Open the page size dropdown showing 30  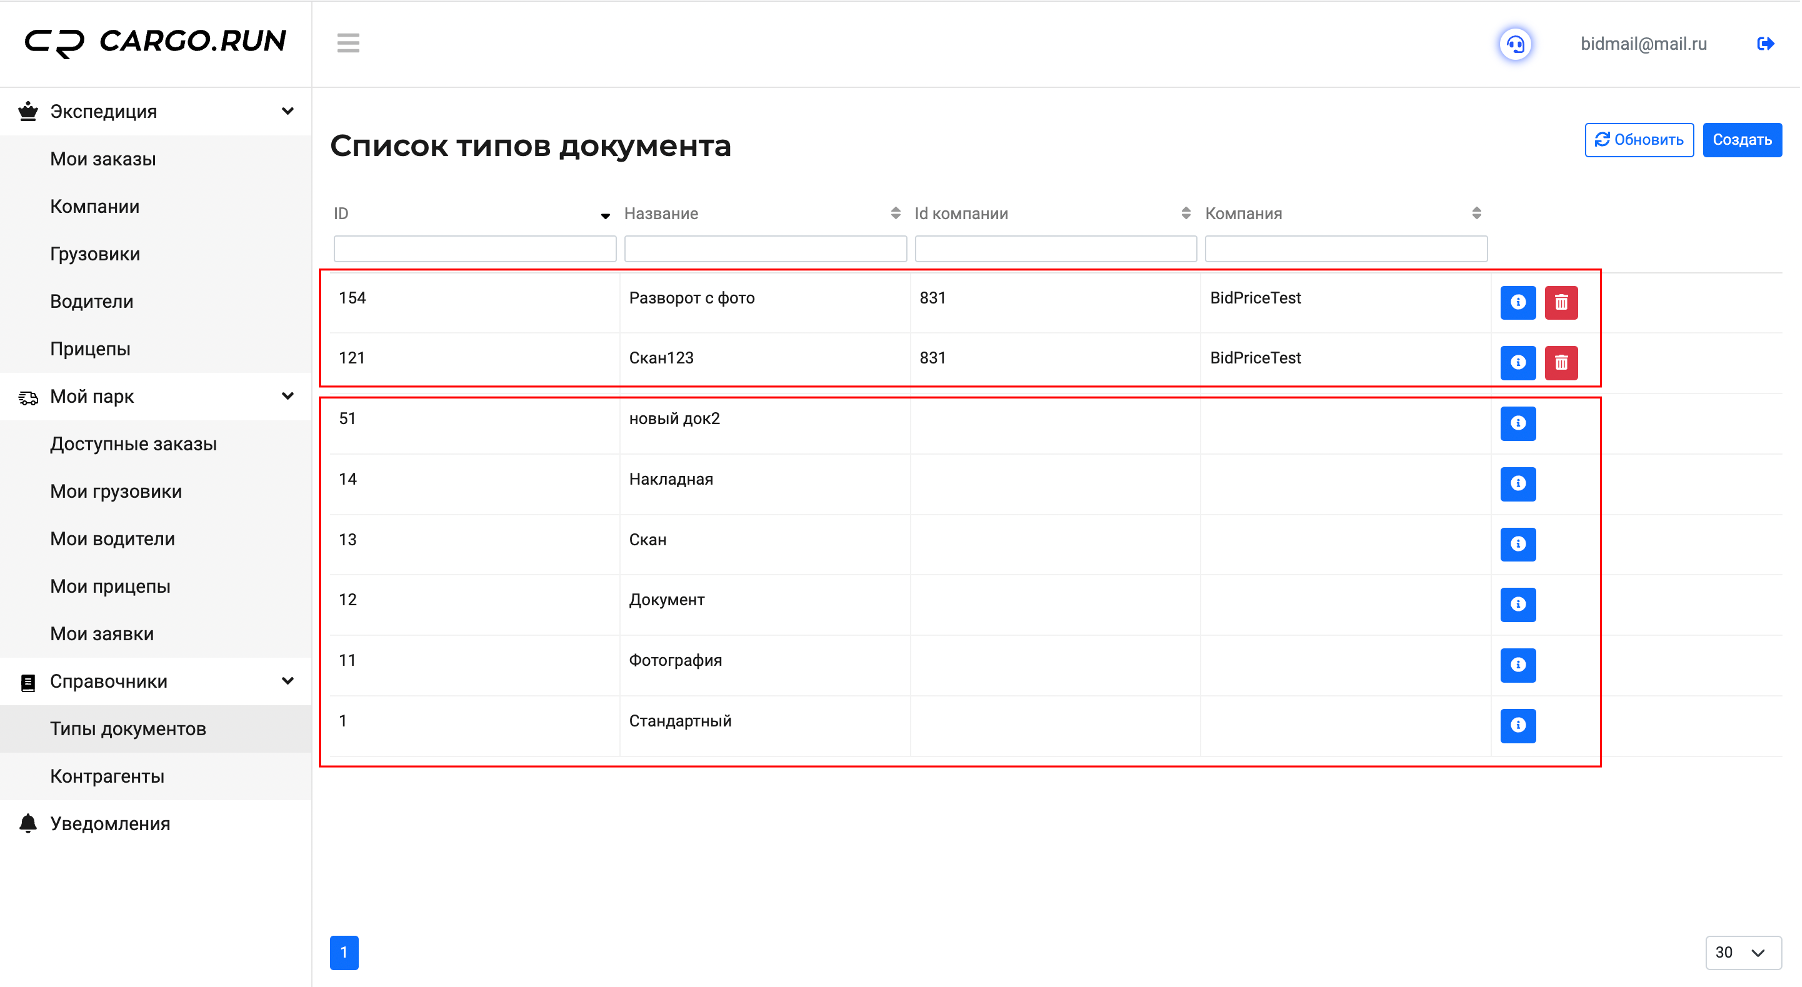(1743, 952)
